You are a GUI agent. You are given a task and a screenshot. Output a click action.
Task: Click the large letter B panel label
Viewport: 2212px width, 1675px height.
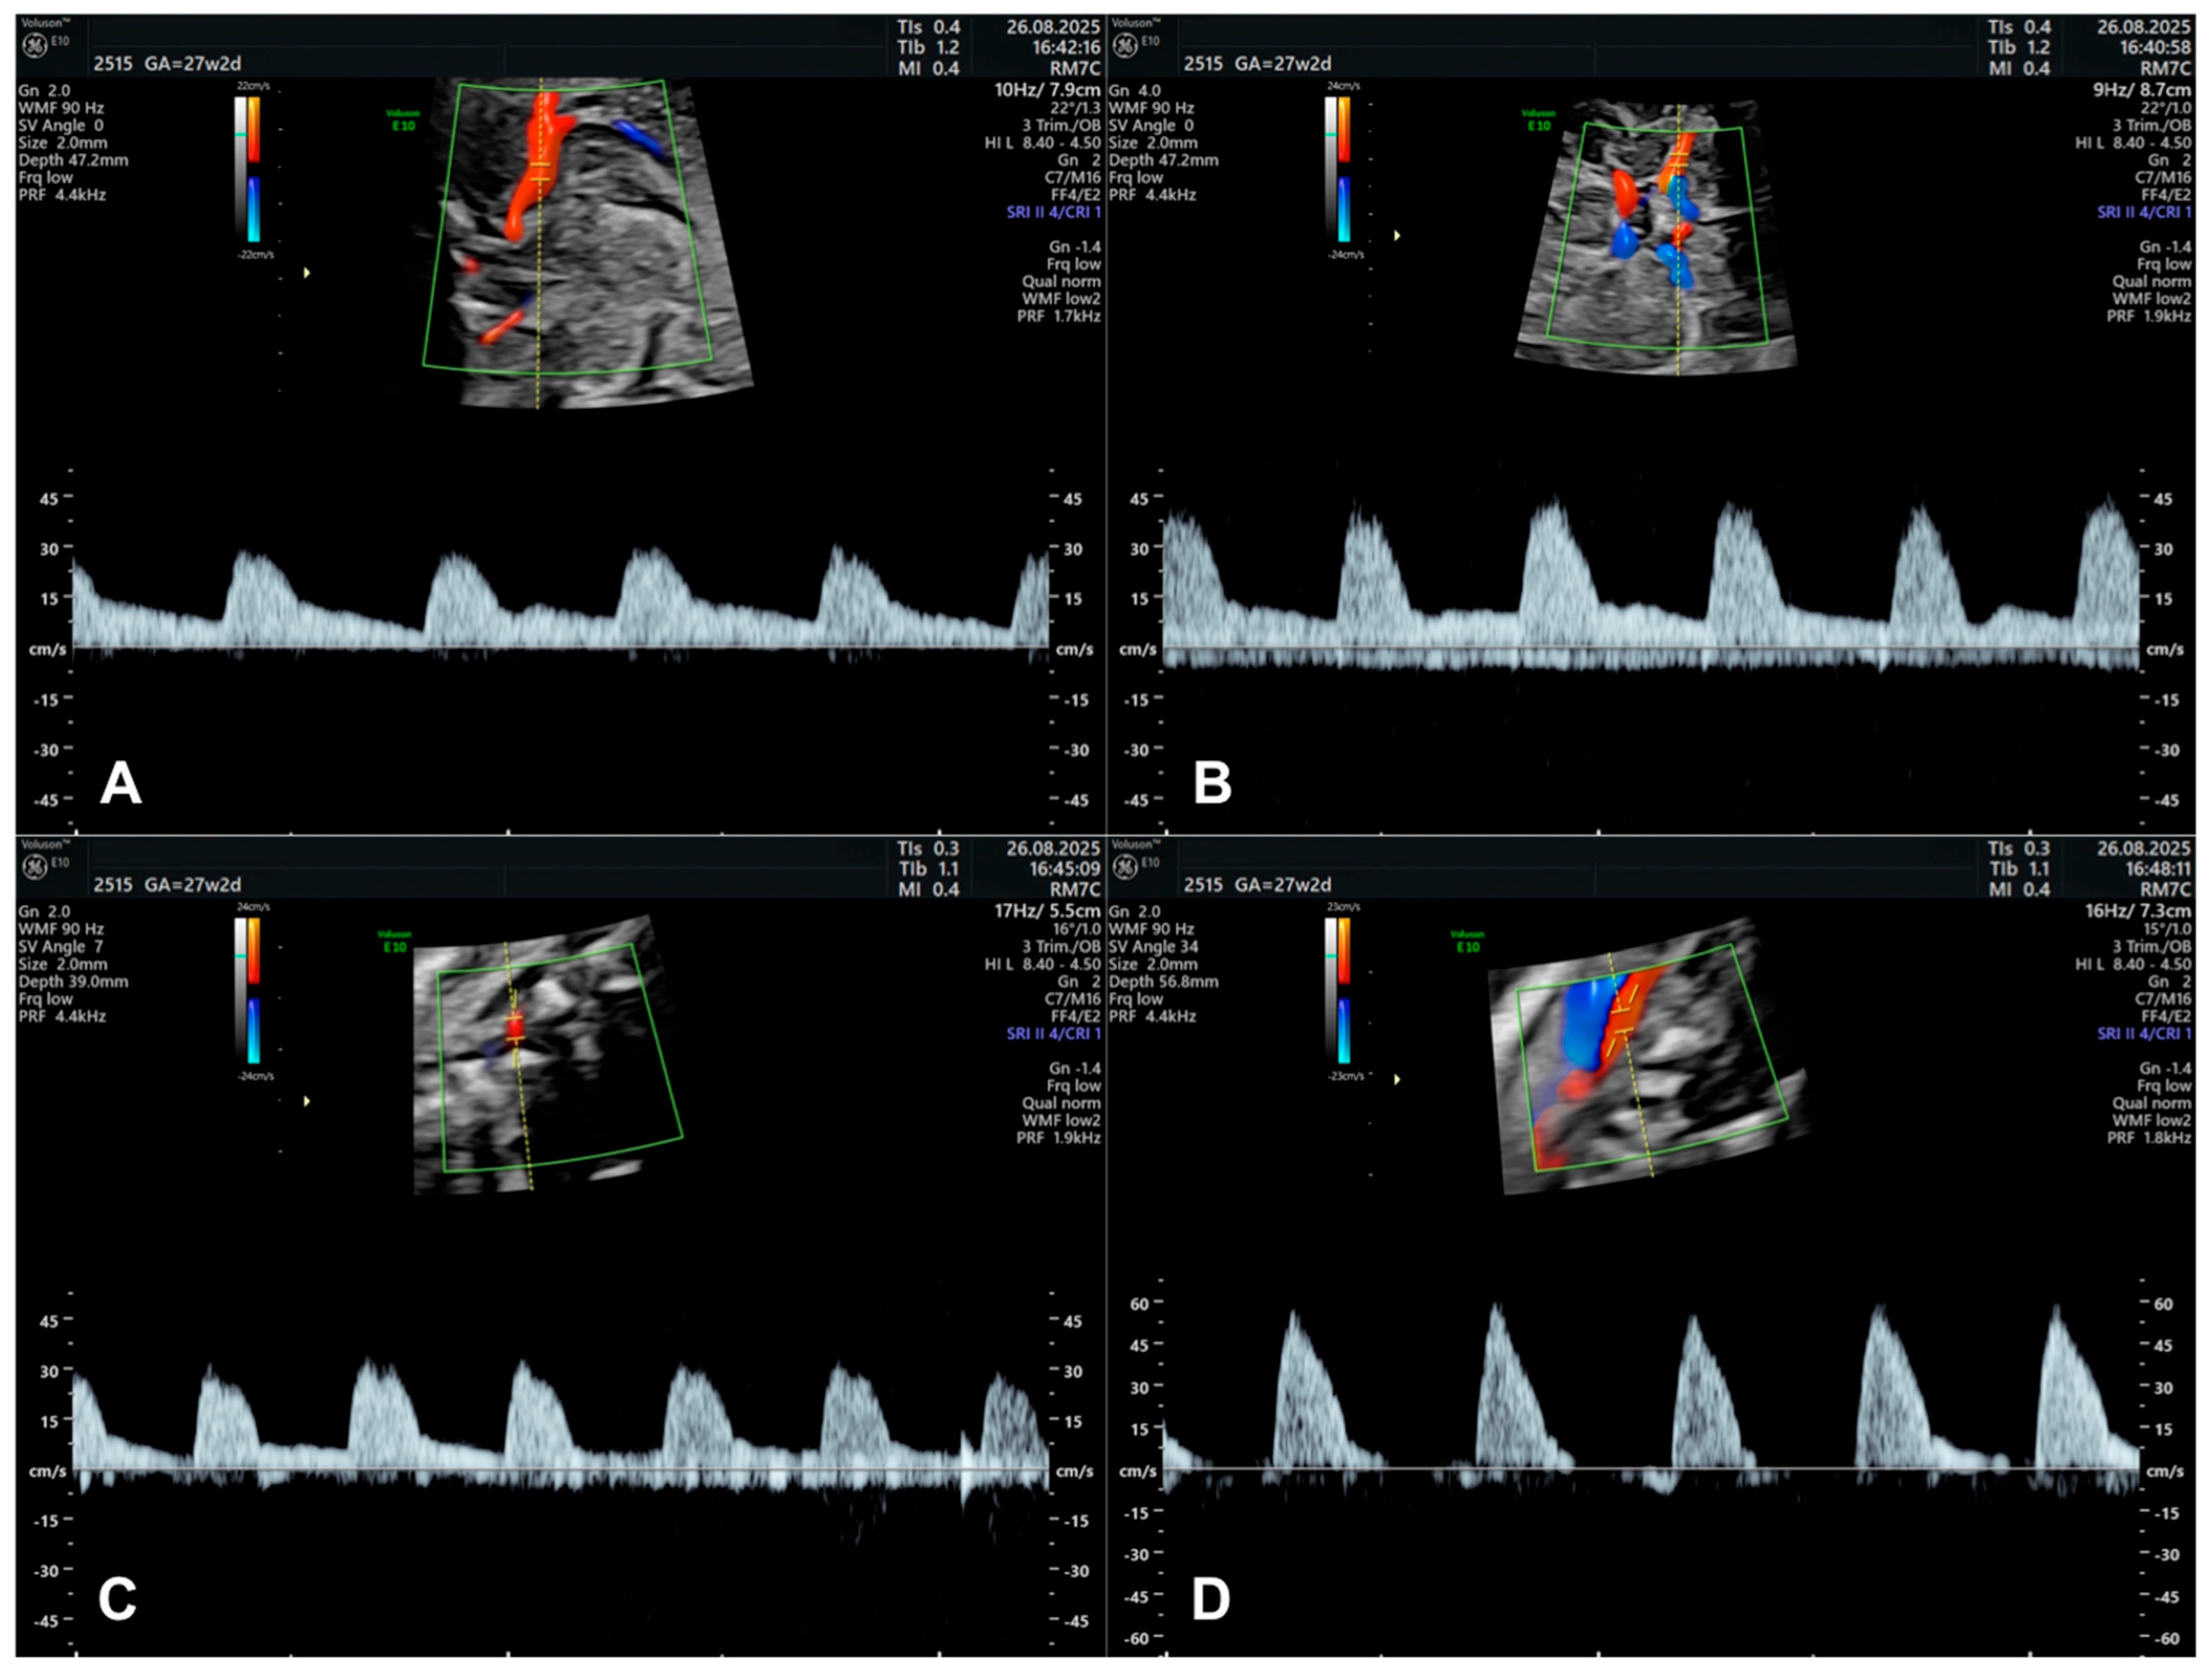[1212, 782]
